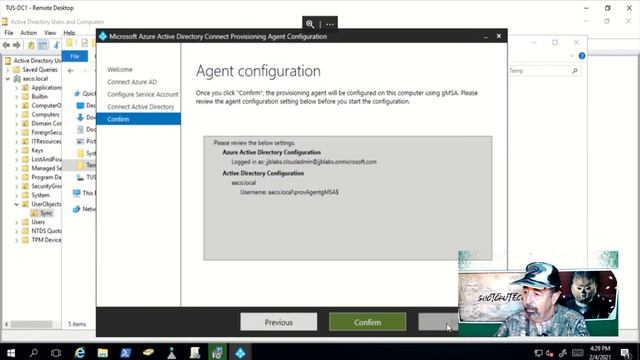
Task: Select aaco.local domain in tree
Action: [35, 79]
